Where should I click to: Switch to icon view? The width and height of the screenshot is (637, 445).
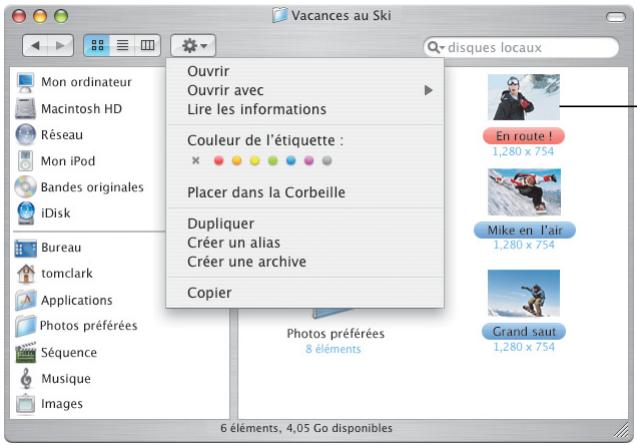point(97,45)
